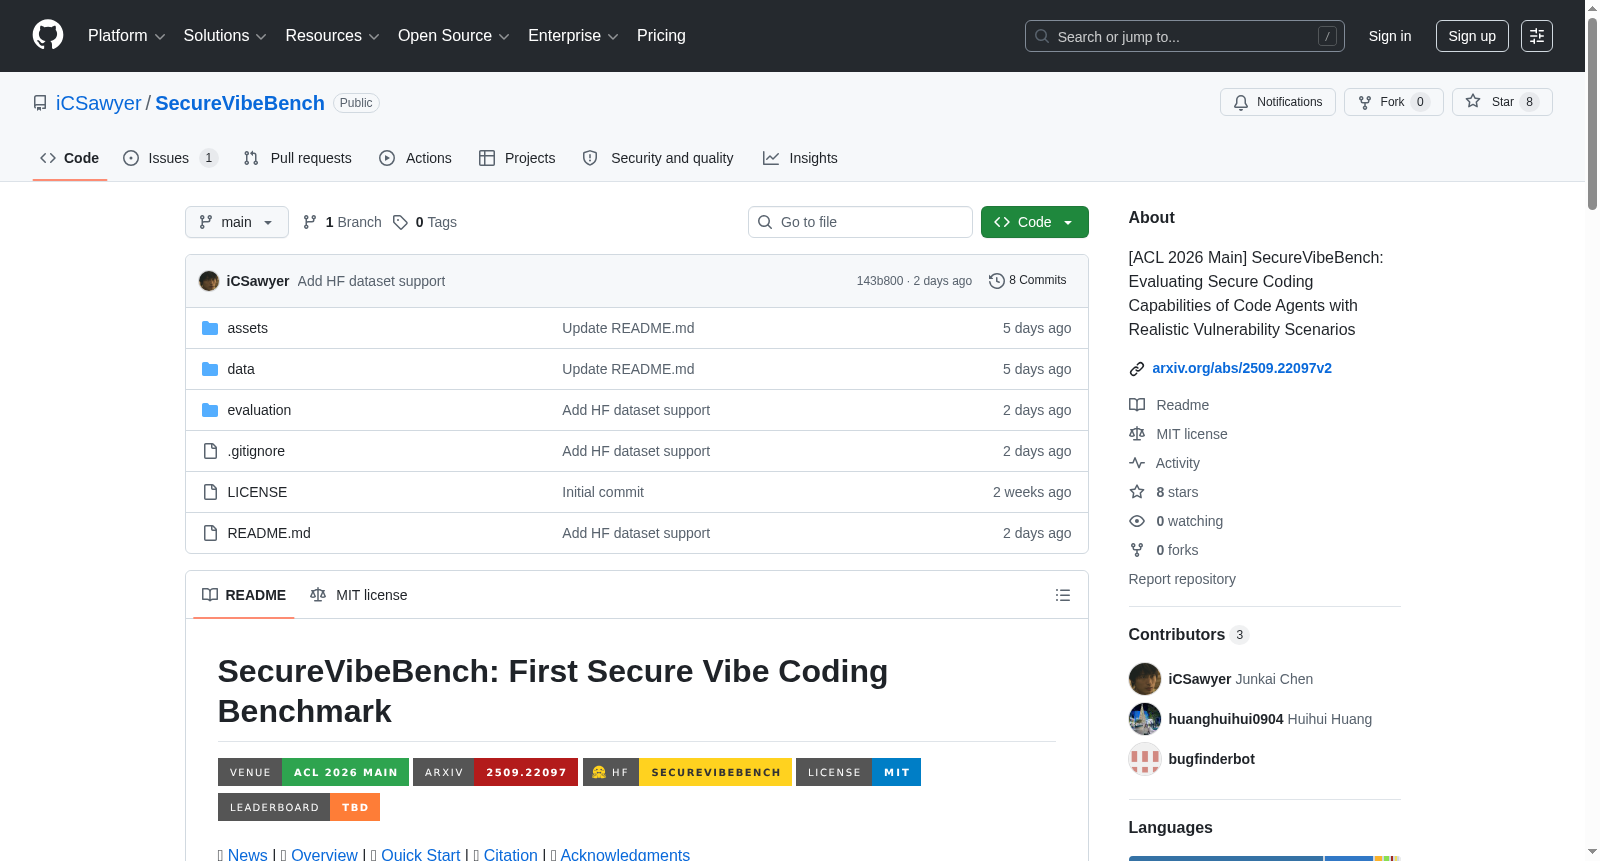The height and width of the screenshot is (861, 1600).
Task: Open the SecureVibeBench repository name link
Action: tap(240, 103)
